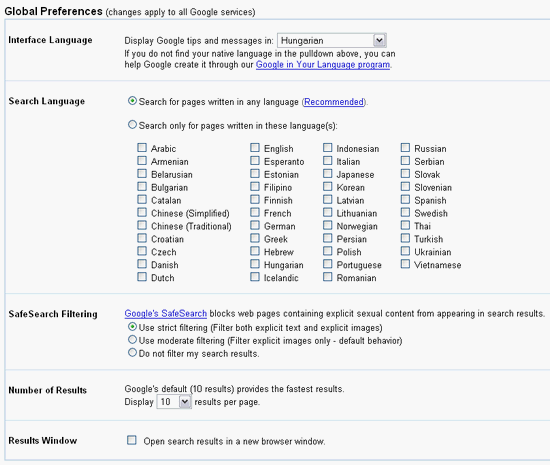Open the results per page dropdown
The height and width of the screenshot is (465, 550).
[x=174, y=402]
